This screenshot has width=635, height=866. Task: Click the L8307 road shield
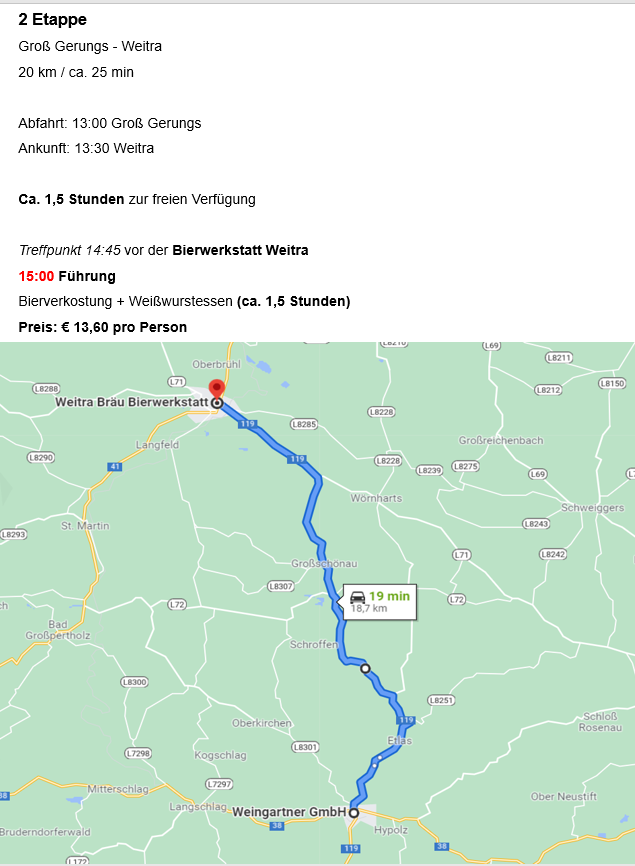(281, 586)
